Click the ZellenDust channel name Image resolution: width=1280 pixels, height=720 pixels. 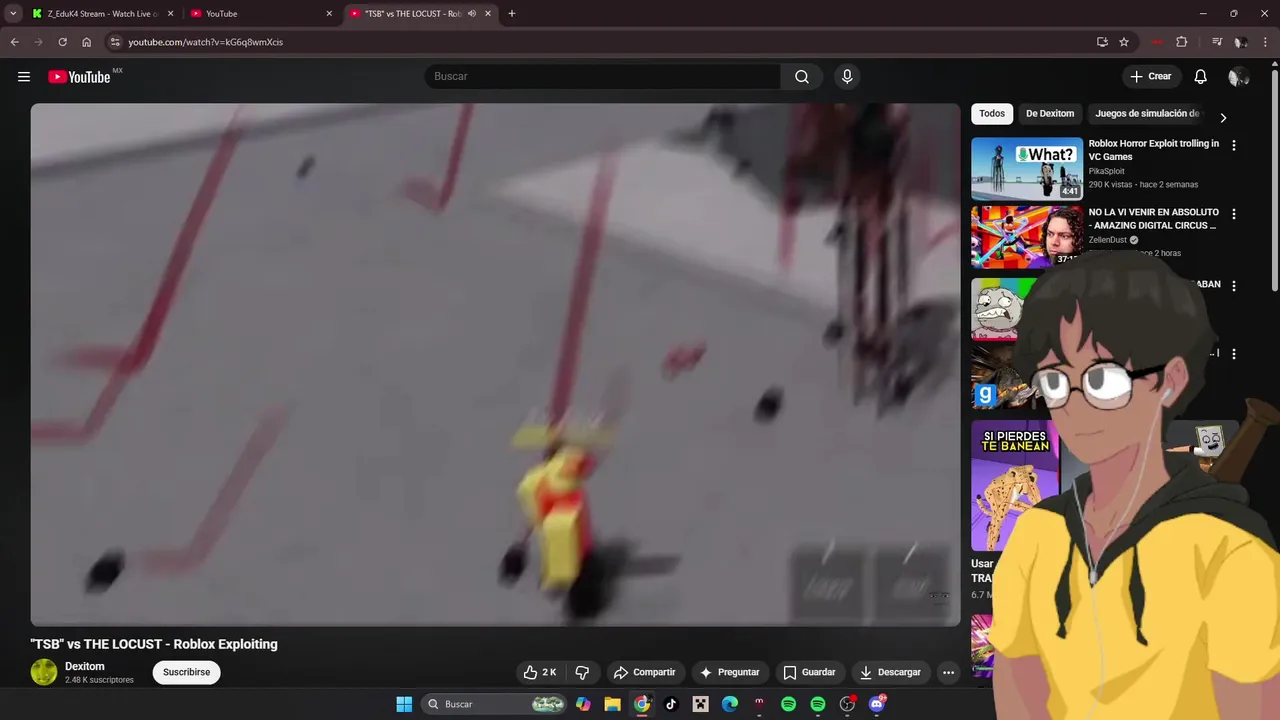pos(1108,240)
